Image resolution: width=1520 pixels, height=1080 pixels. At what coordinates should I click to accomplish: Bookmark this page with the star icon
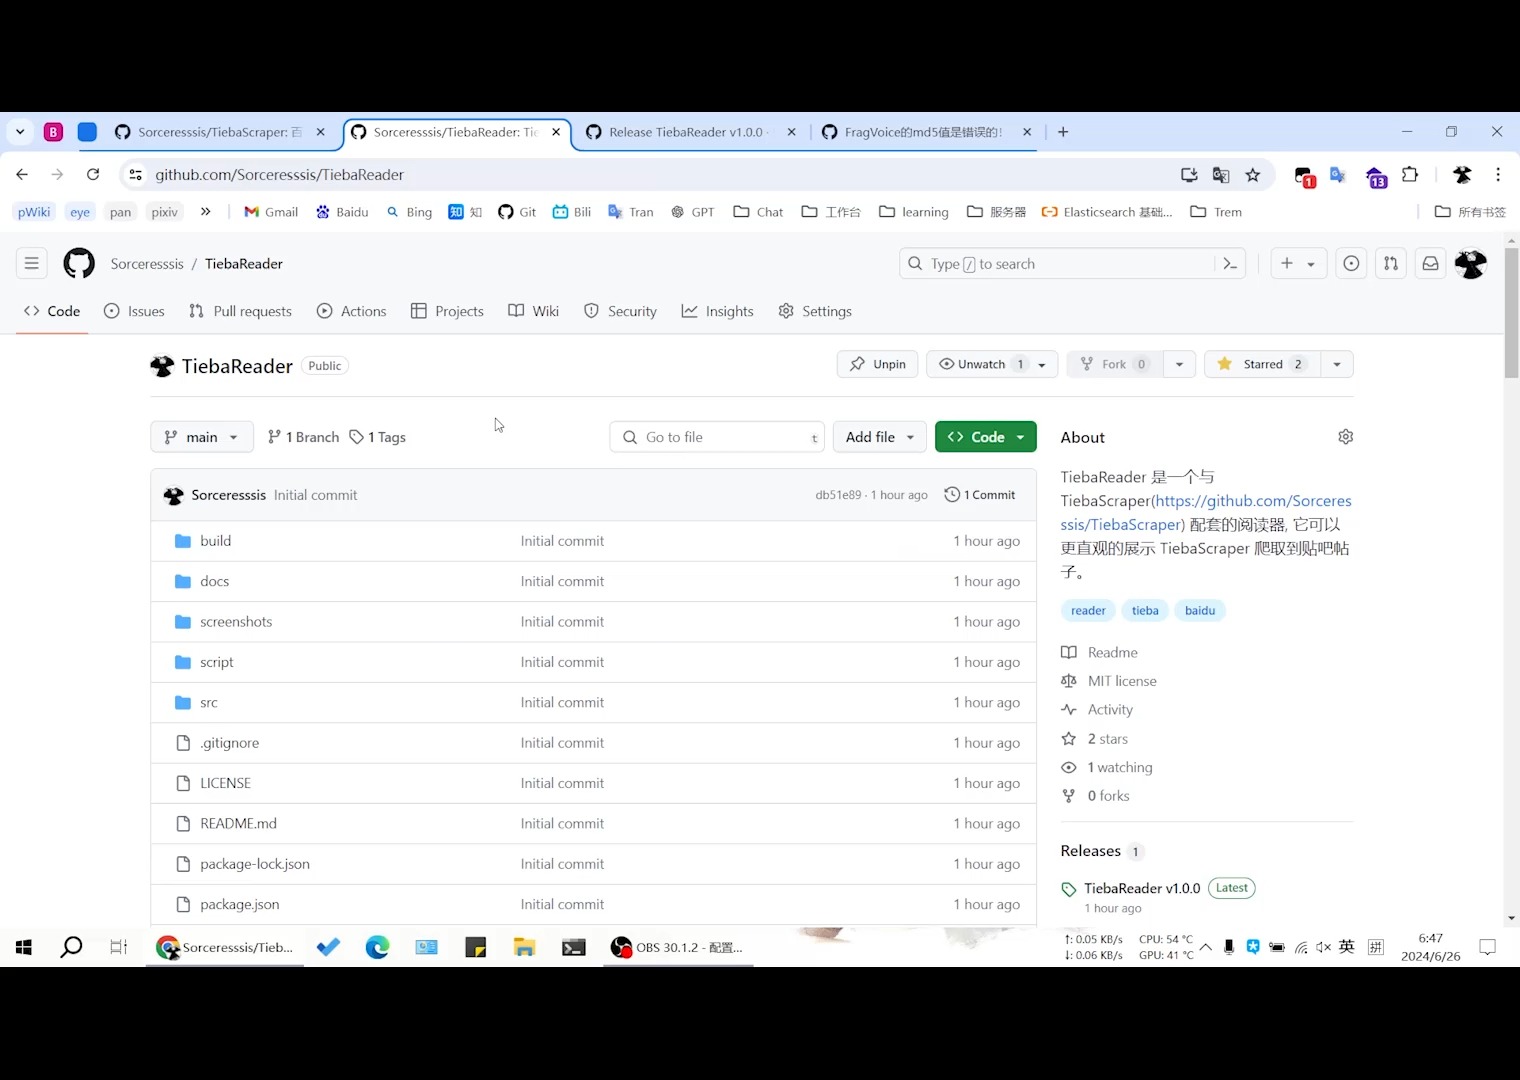coord(1253,175)
